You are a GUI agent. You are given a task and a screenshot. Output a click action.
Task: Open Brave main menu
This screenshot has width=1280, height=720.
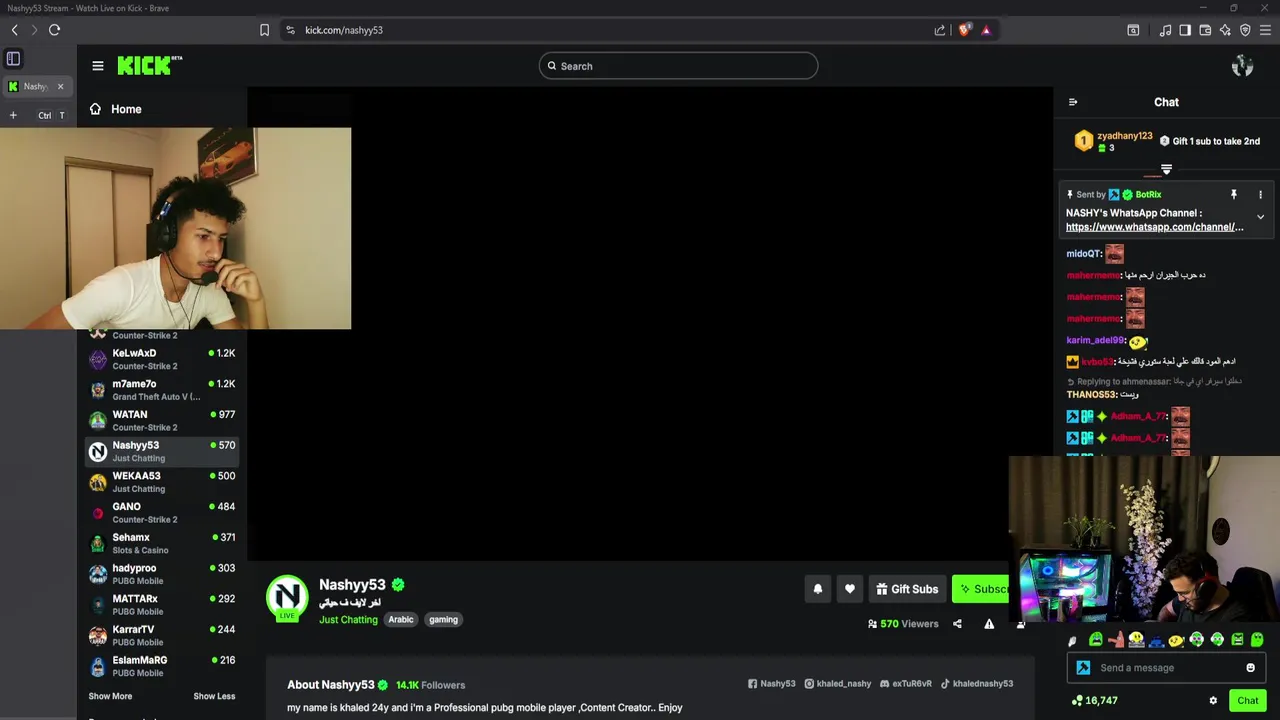1265,30
